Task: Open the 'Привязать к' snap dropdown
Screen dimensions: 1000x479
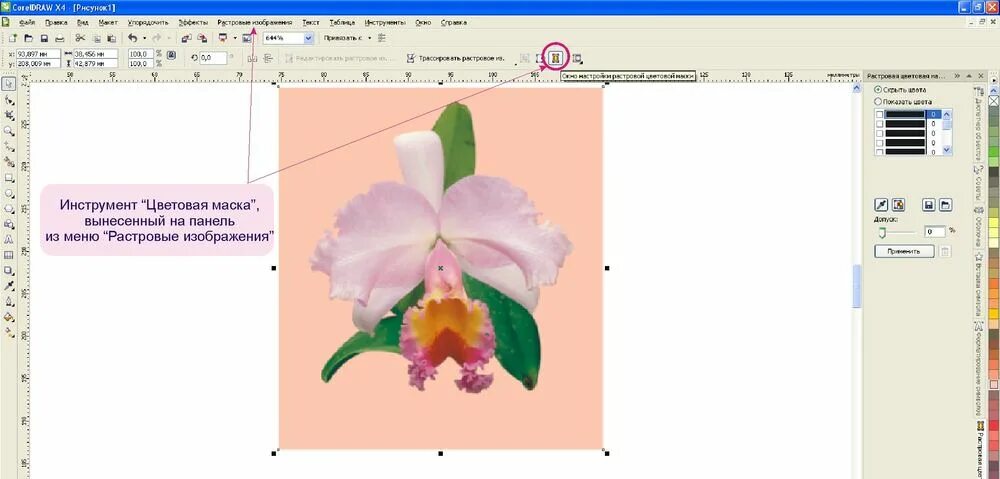Action: pyautogui.click(x=369, y=38)
